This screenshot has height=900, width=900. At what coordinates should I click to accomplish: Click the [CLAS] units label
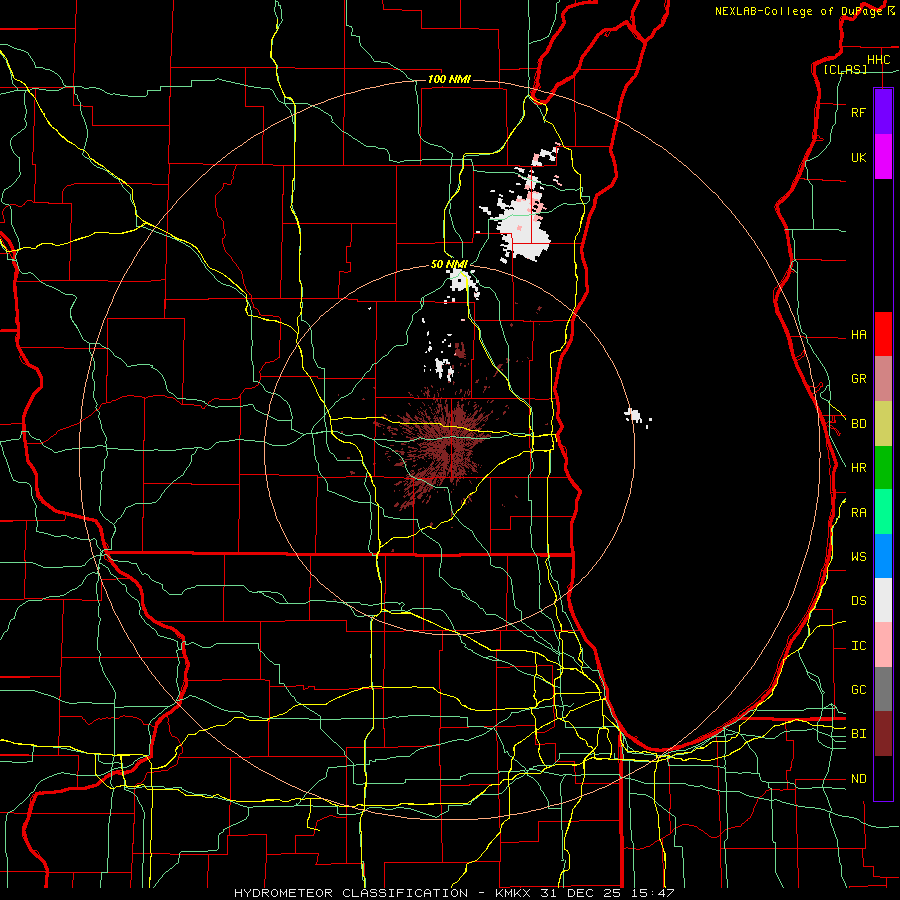tap(845, 69)
